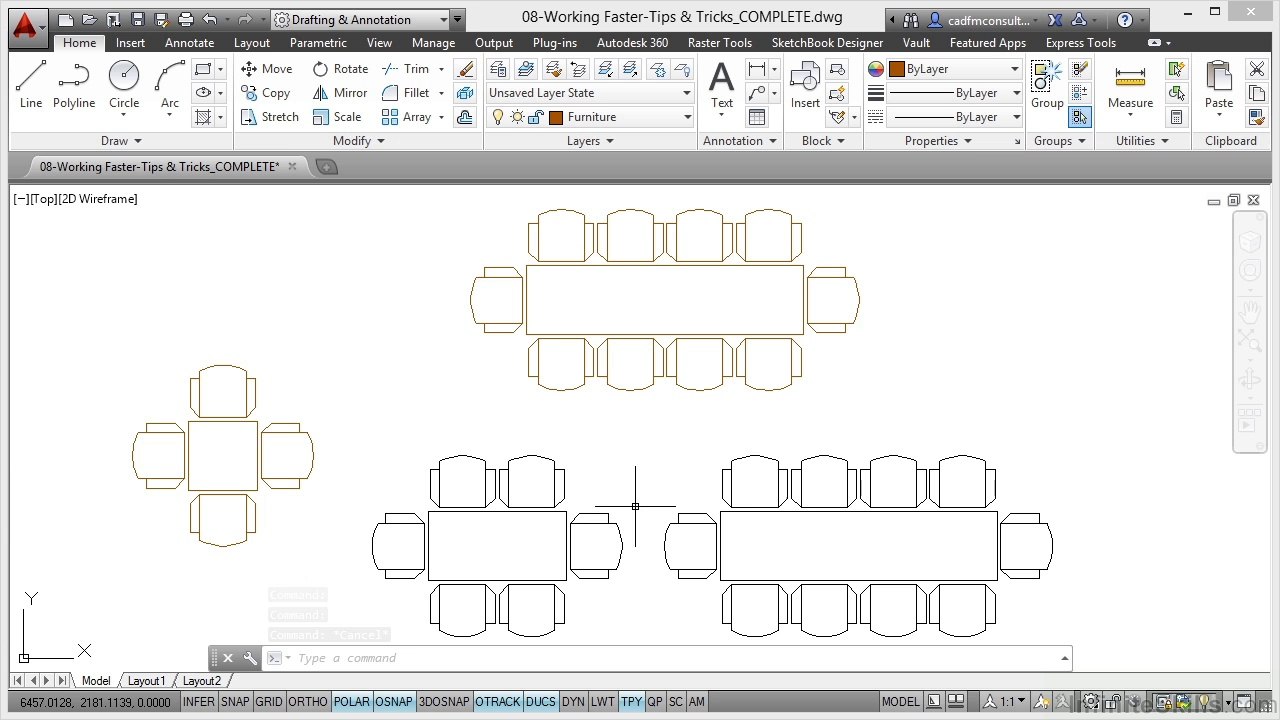This screenshot has width=1280, height=720.
Task: Select the Polyline tool
Action: pyautogui.click(x=74, y=84)
